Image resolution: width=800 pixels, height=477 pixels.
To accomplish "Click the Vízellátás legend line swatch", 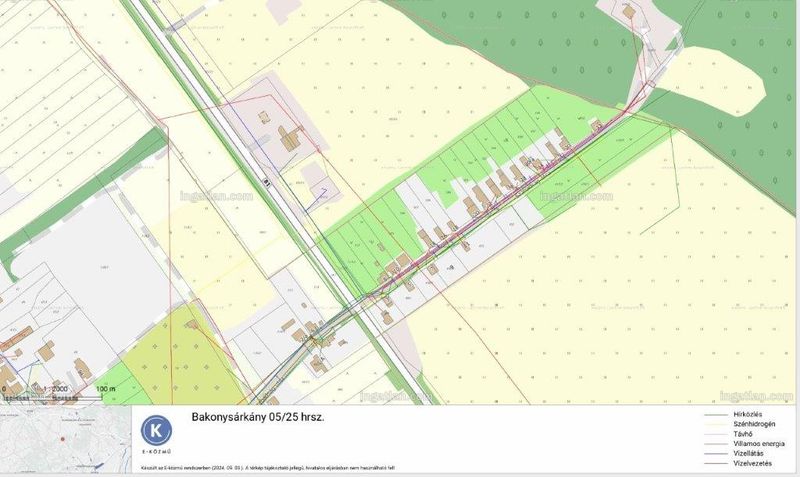I will pos(716,454).
